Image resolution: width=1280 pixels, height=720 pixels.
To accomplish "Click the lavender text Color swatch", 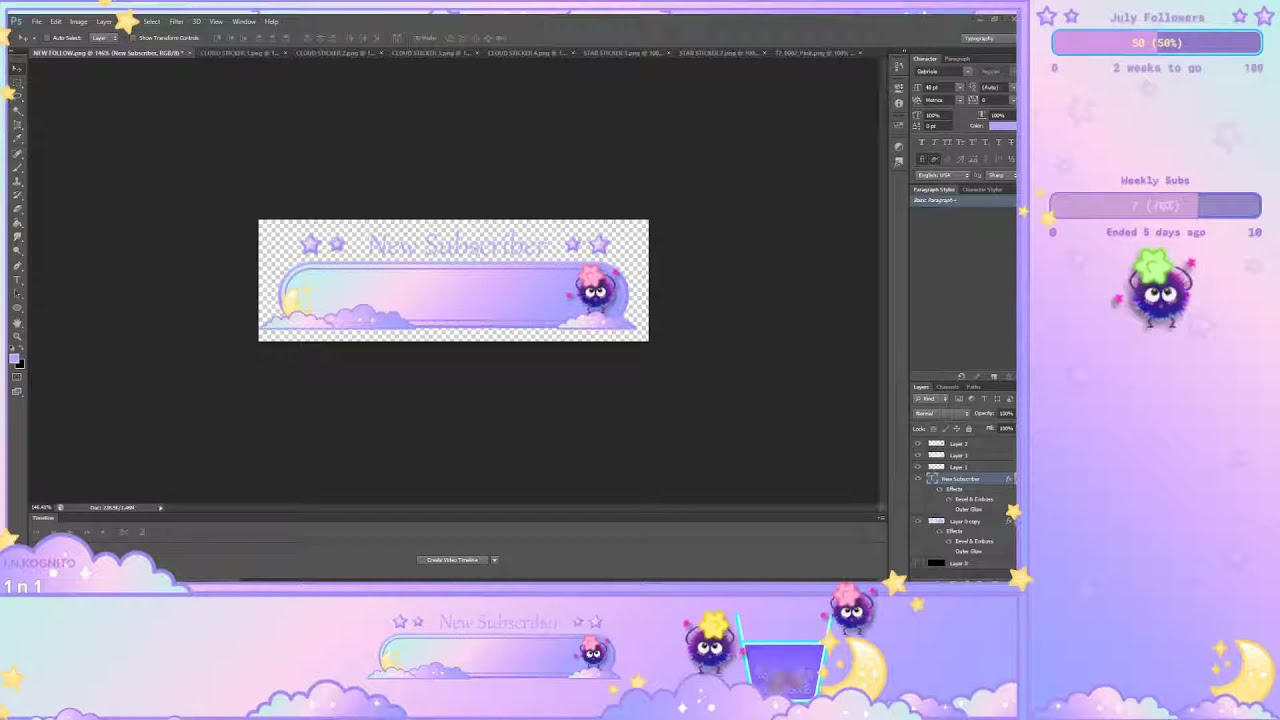I will [x=1003, y=126].
